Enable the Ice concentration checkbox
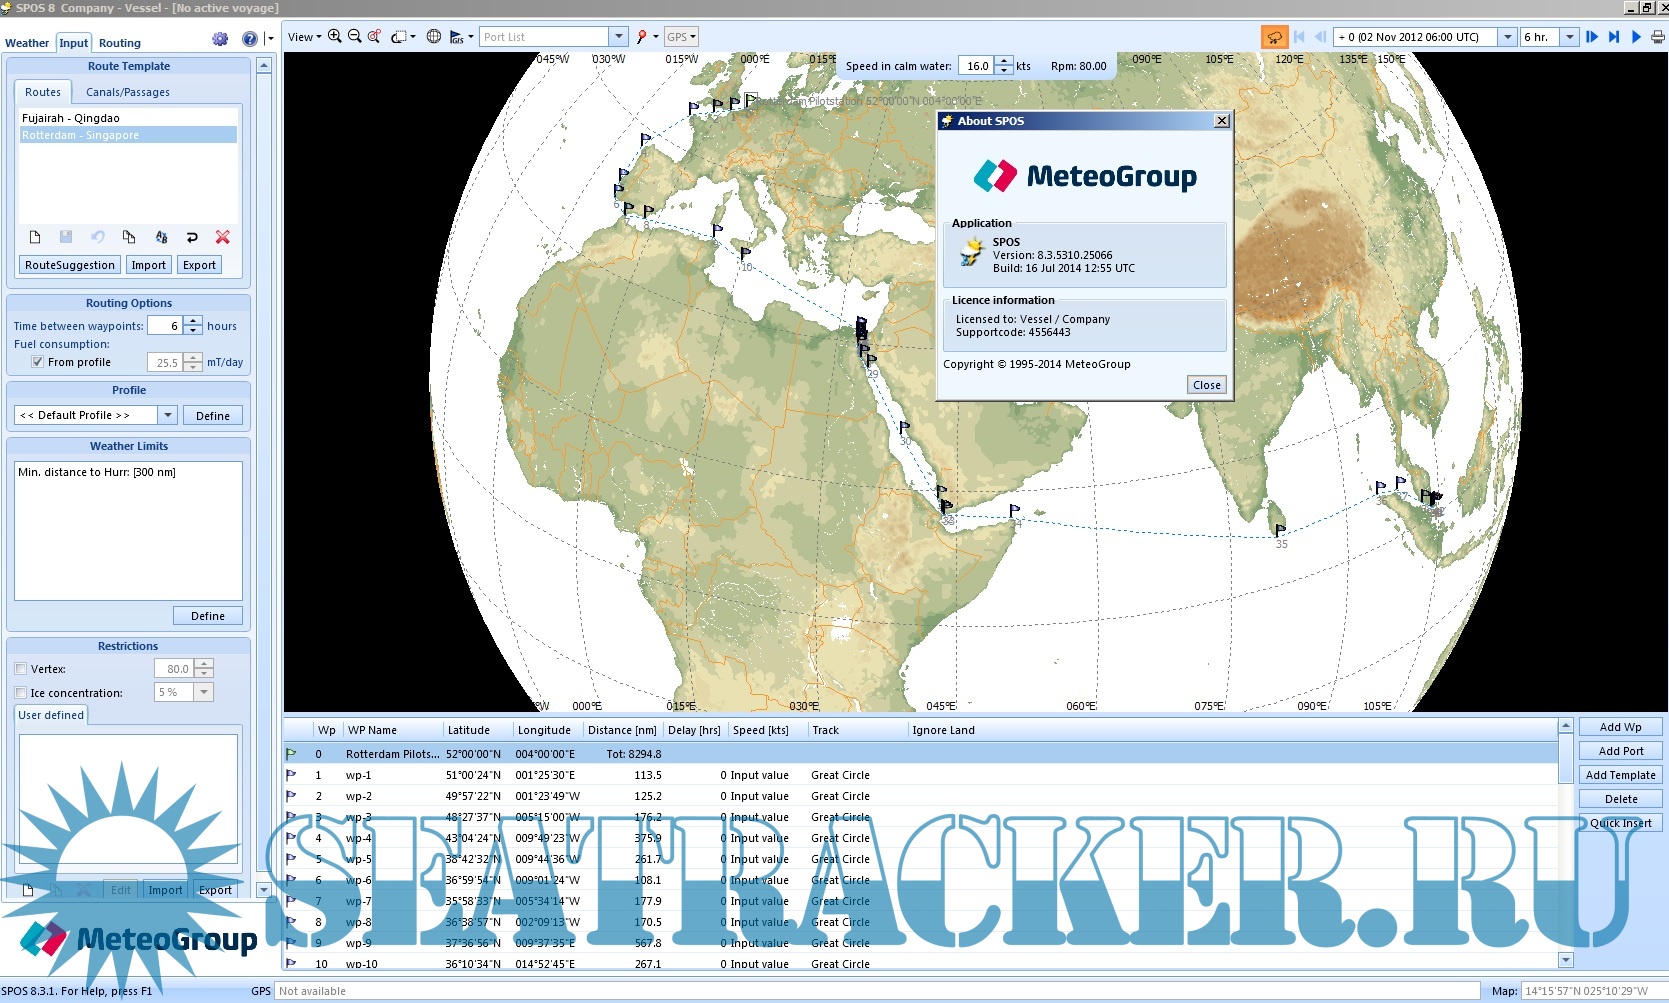This screenshot has width=1669, height=1003. pos(21,692)
